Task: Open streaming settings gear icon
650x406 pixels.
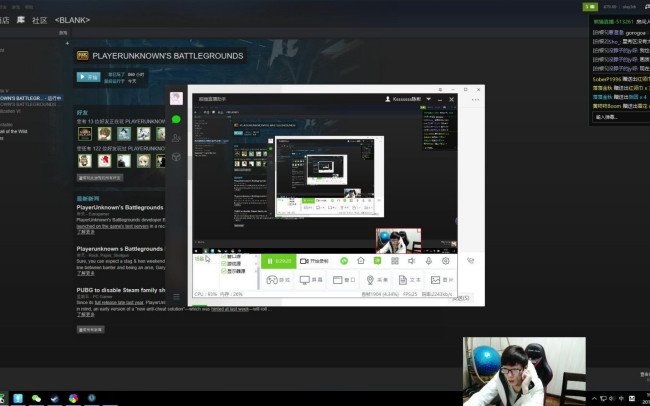Action: [x=445, y=261]
